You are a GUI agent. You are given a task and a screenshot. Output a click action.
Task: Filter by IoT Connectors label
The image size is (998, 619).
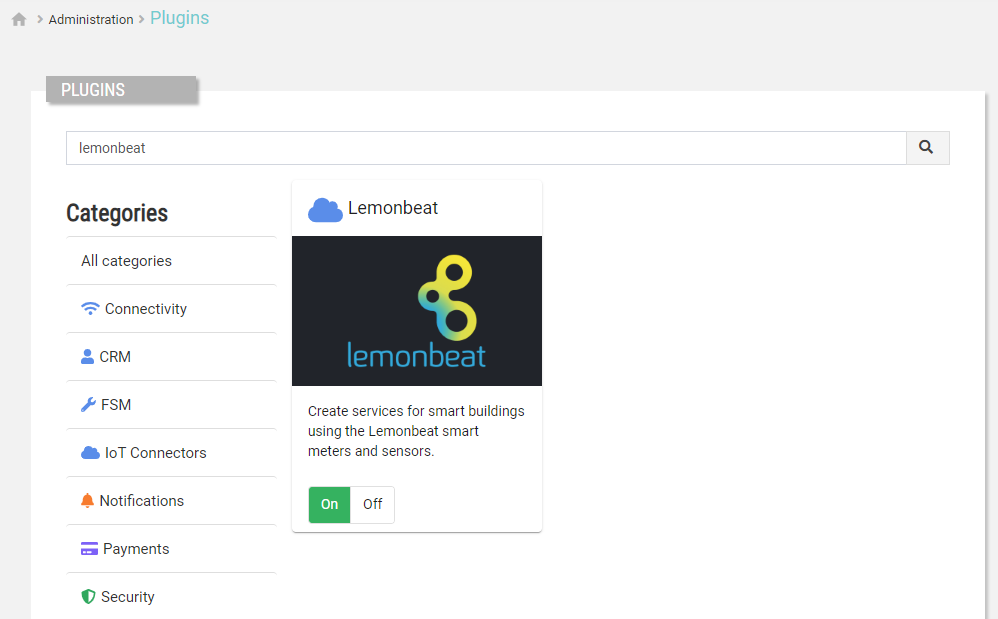pos(156,453)
